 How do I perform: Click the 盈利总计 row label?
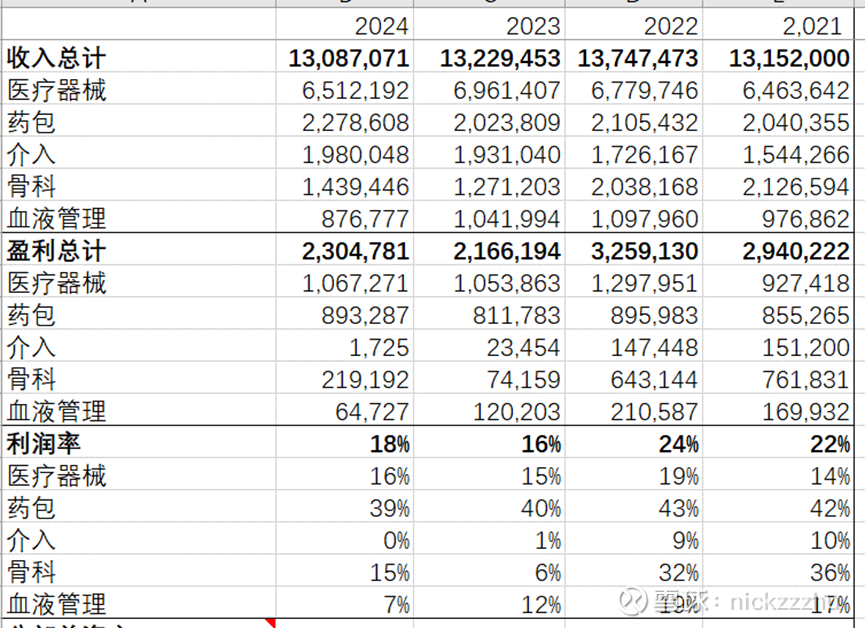[x=138, y=251]
